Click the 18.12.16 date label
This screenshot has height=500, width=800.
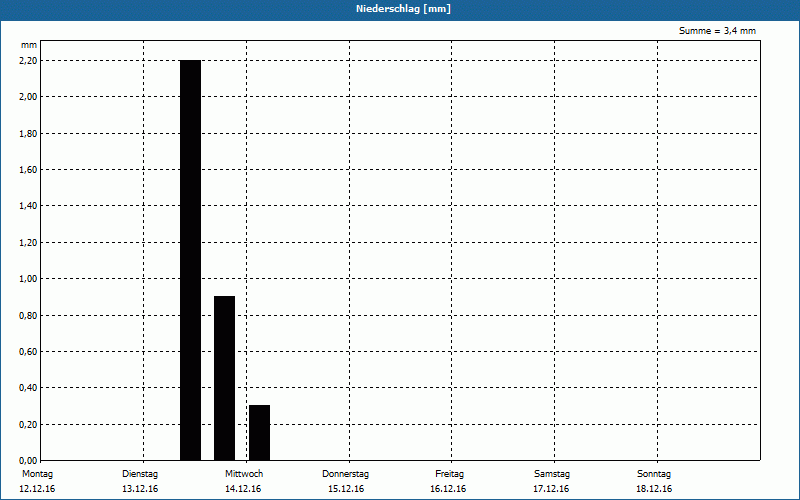(654, 489)
